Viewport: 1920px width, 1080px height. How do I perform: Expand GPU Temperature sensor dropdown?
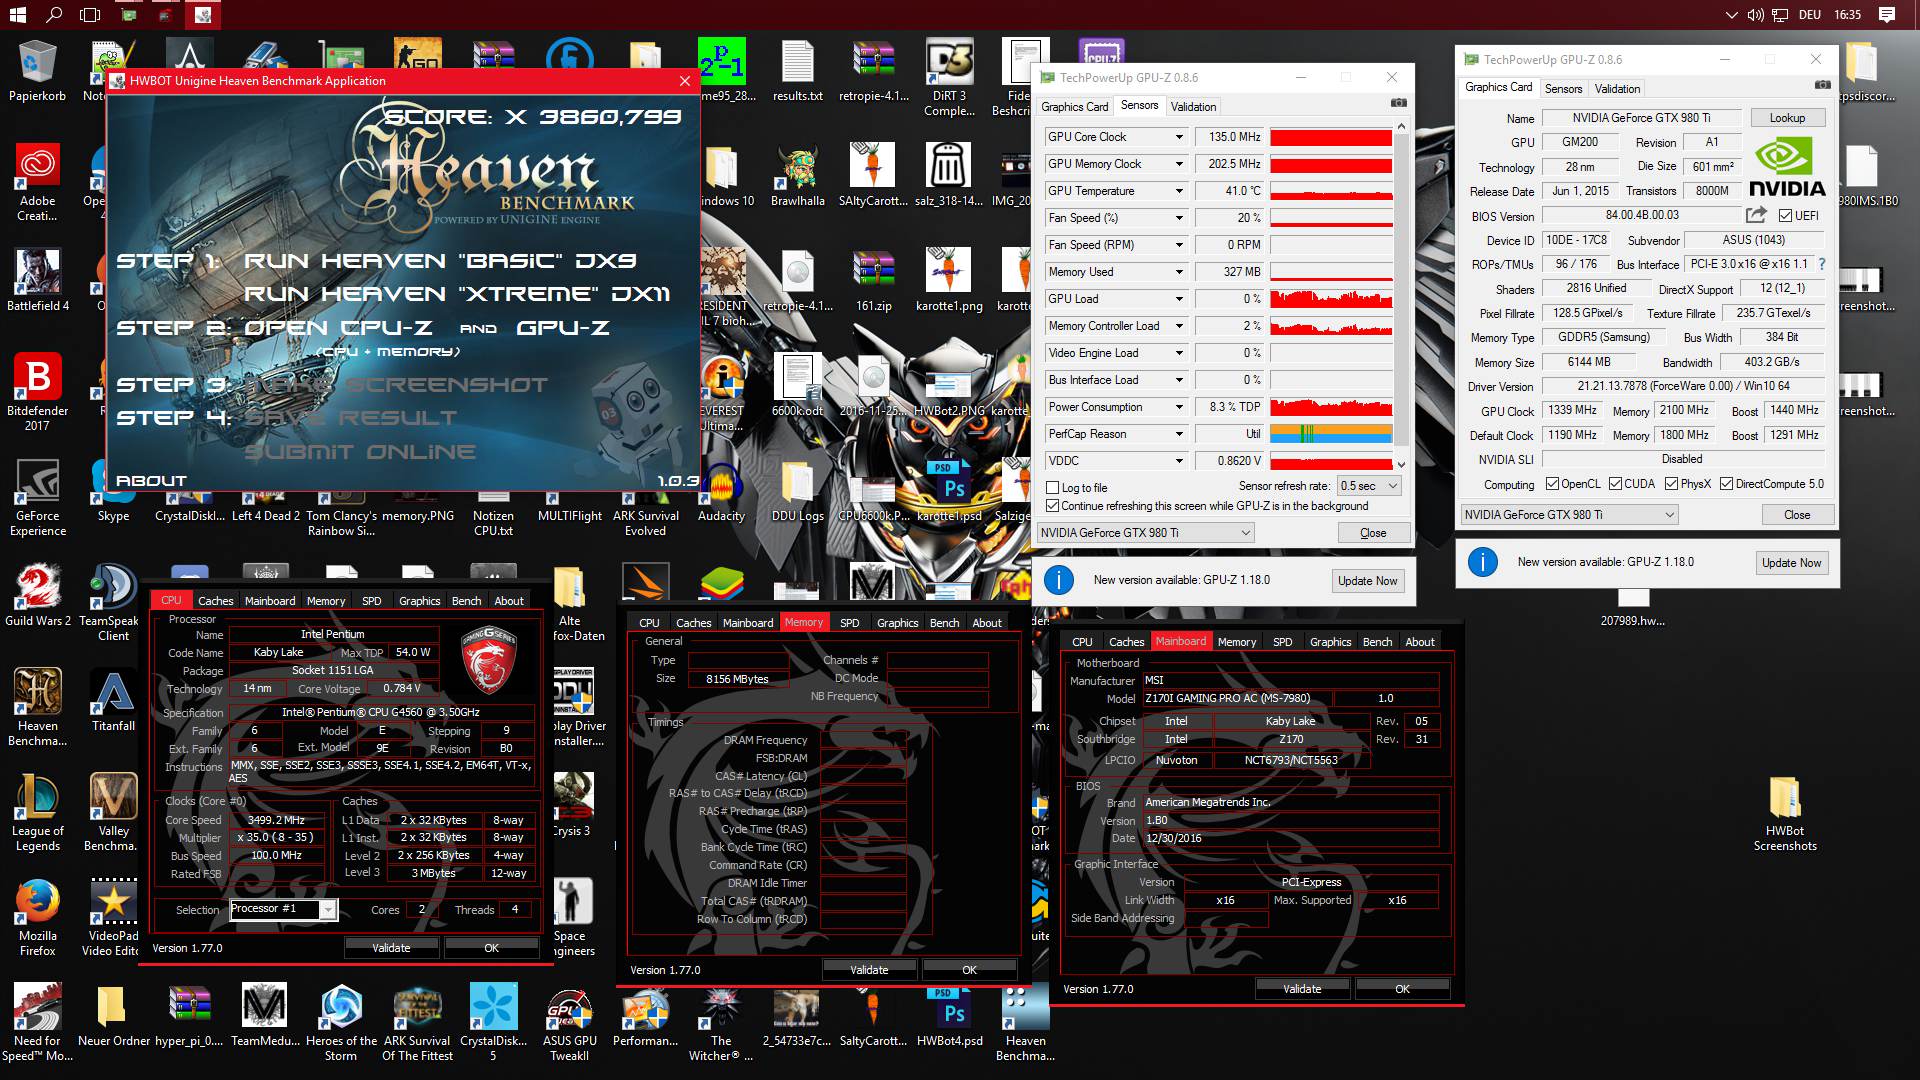pos(1178,191)
